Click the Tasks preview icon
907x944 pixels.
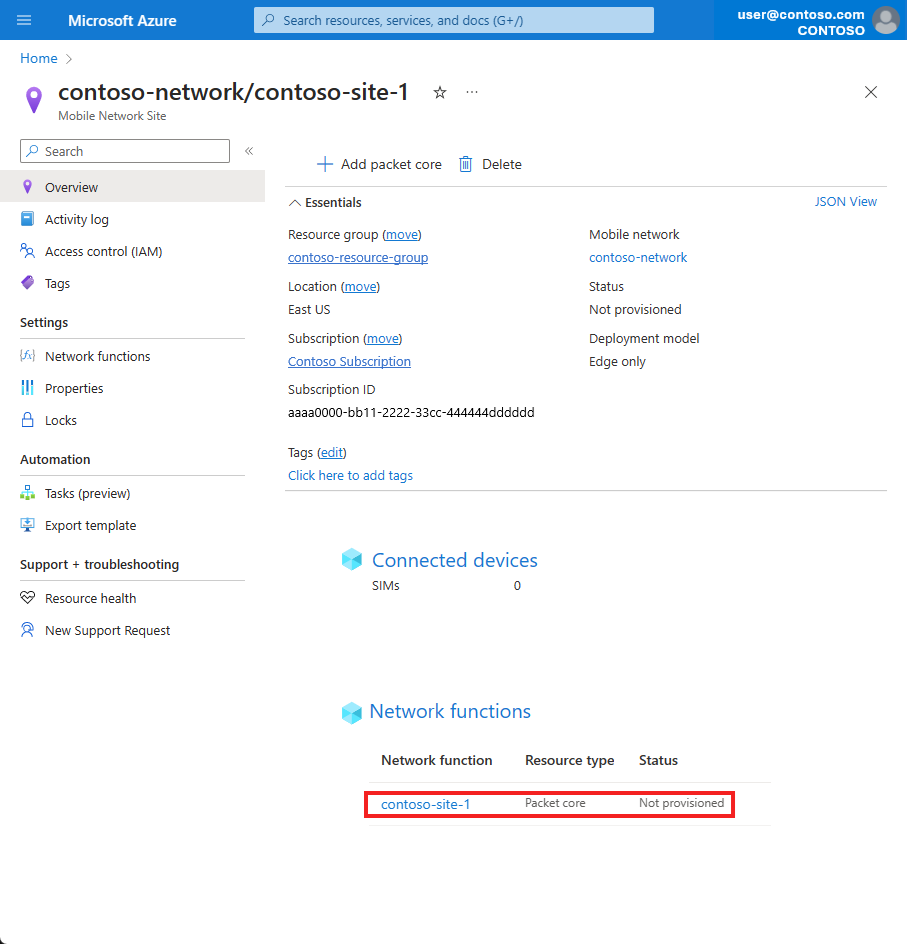coord(28,492)
